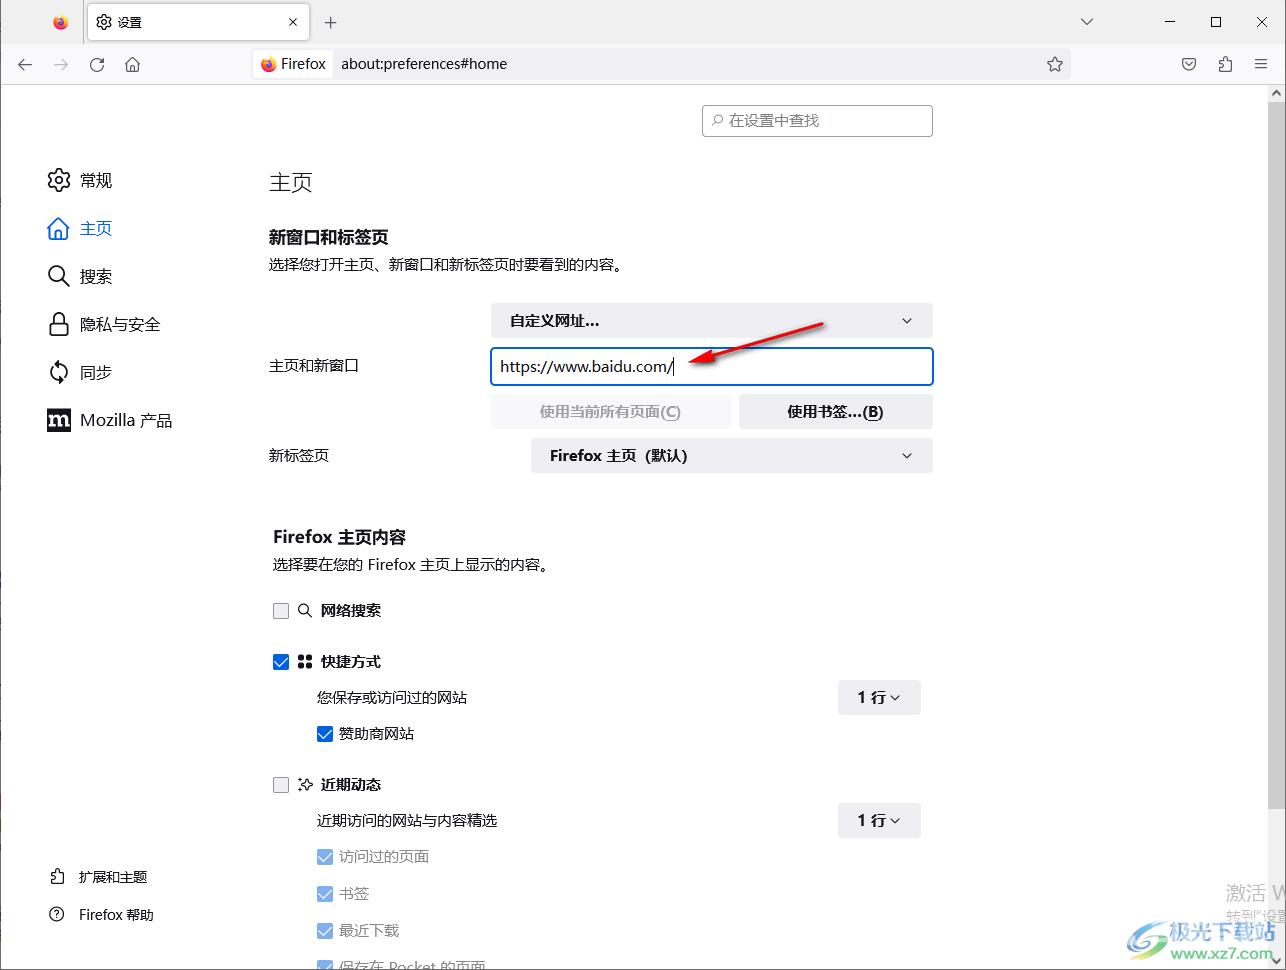Open a new tab with plus icon
The image size is (1286, 970).
[331, 22]
